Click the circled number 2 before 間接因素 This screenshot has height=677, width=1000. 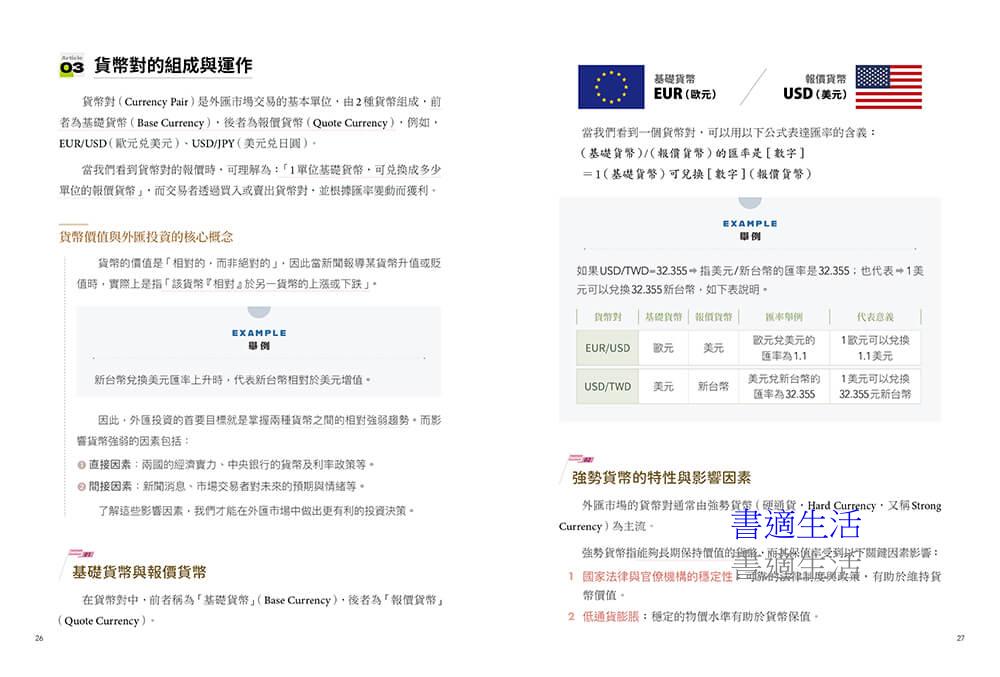tap(82, 487)
